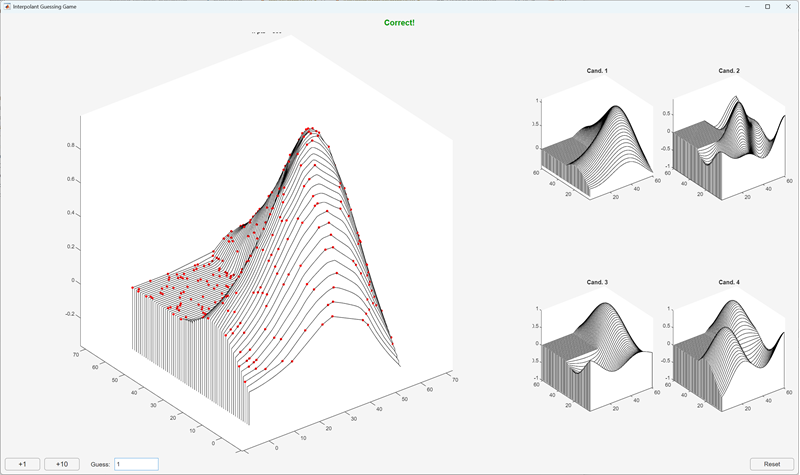Image resolution: width=800 pixels, height=475 pixels.
Task: Click the "Interpolant Guessing Game" window title
Action: click(50, 6)
